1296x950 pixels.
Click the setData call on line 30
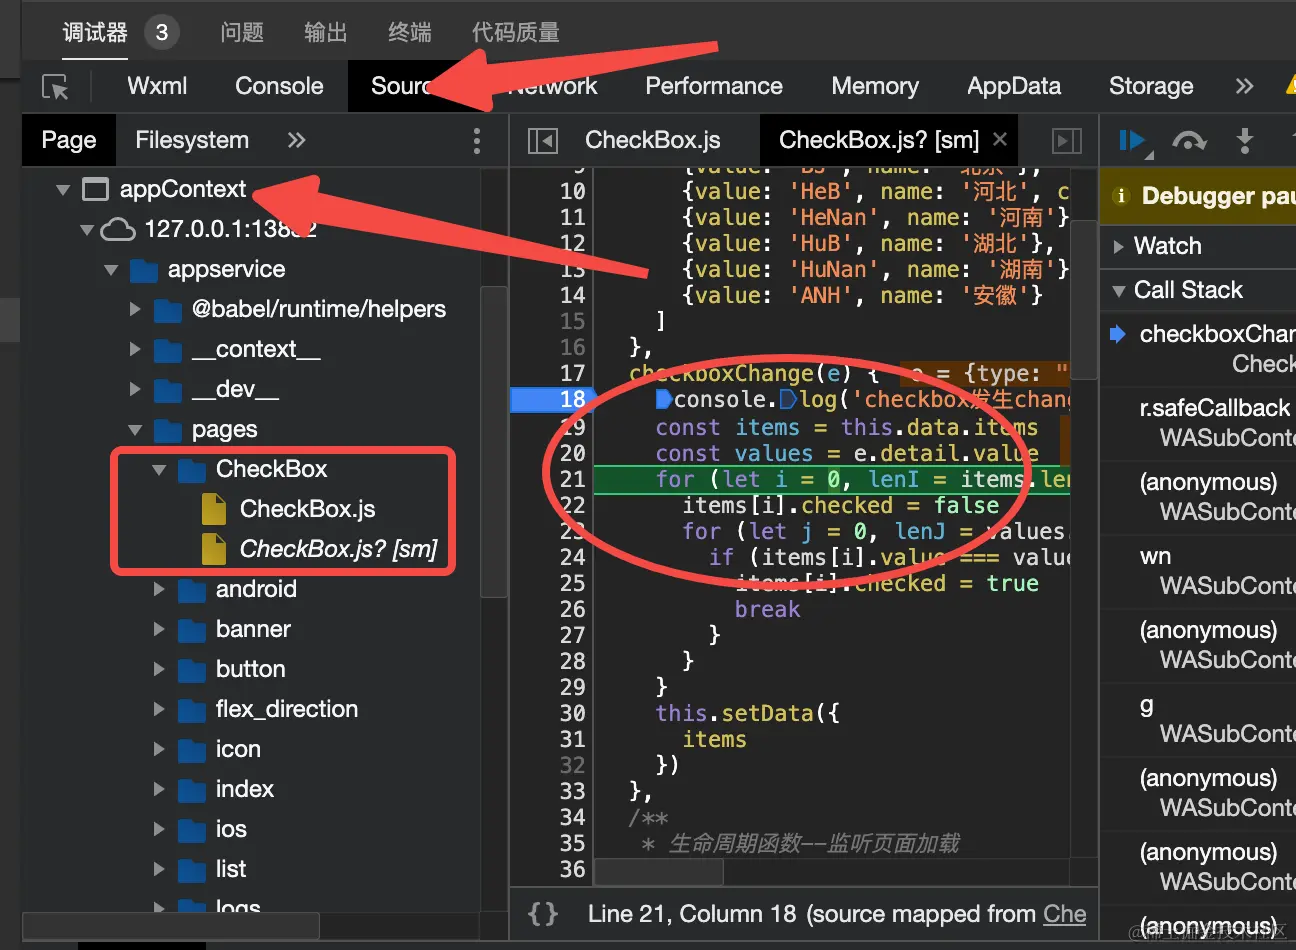pos(768,713)
